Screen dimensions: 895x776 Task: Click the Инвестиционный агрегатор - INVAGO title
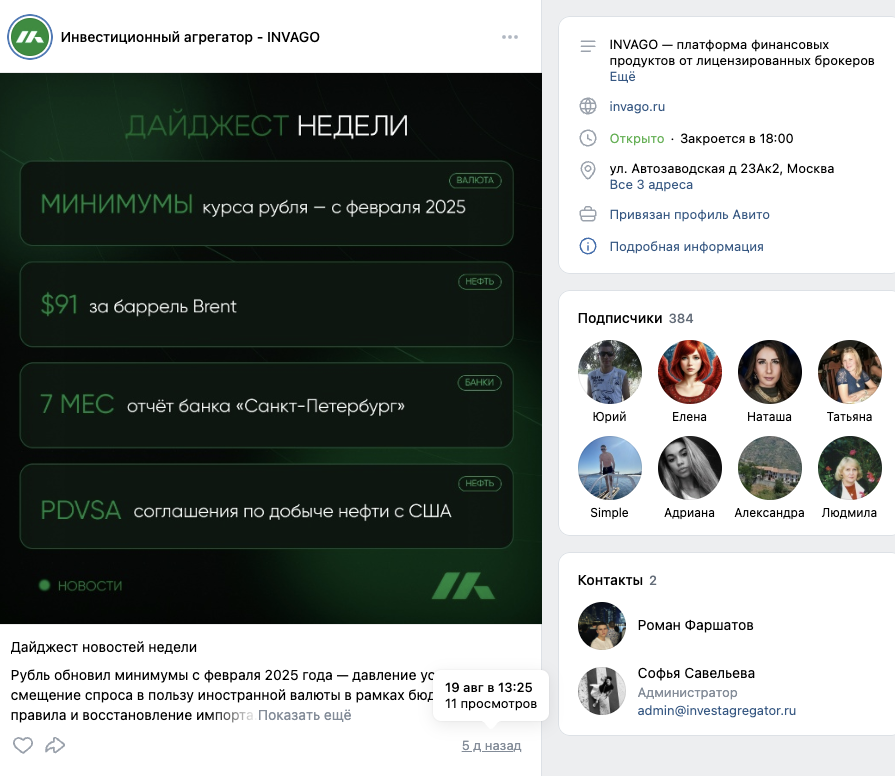(190, 37)
